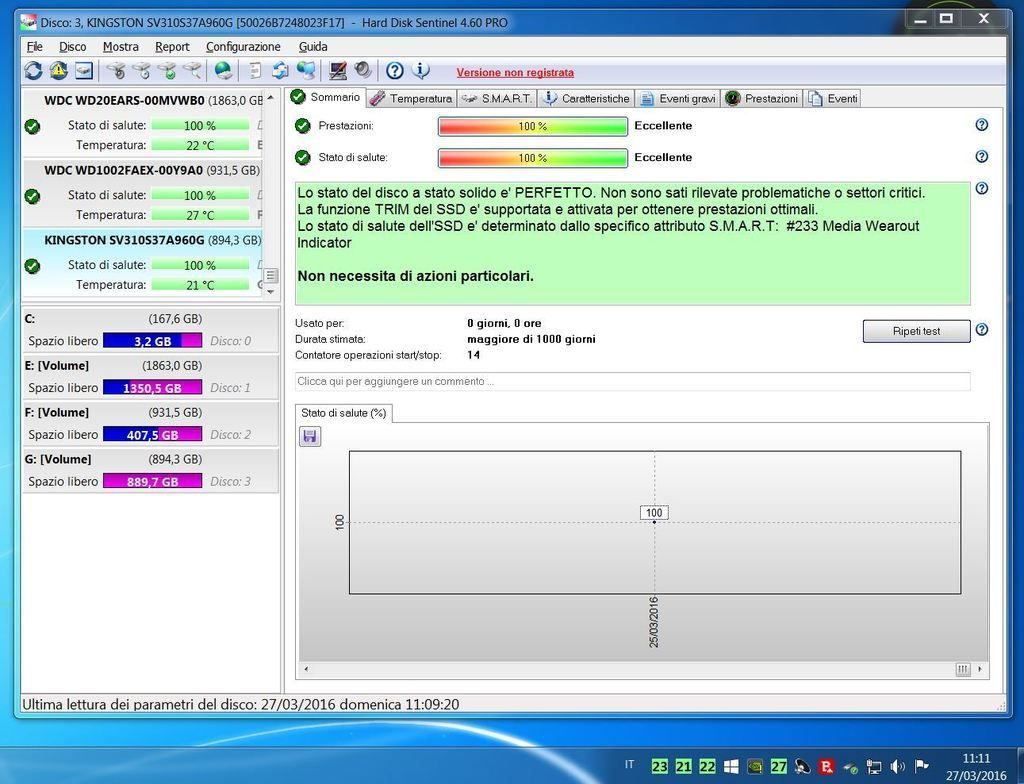Screen dimensions: 1024x784
Task: Click help icon beside Prestazioni rating
Action: (x=981, y=125)
